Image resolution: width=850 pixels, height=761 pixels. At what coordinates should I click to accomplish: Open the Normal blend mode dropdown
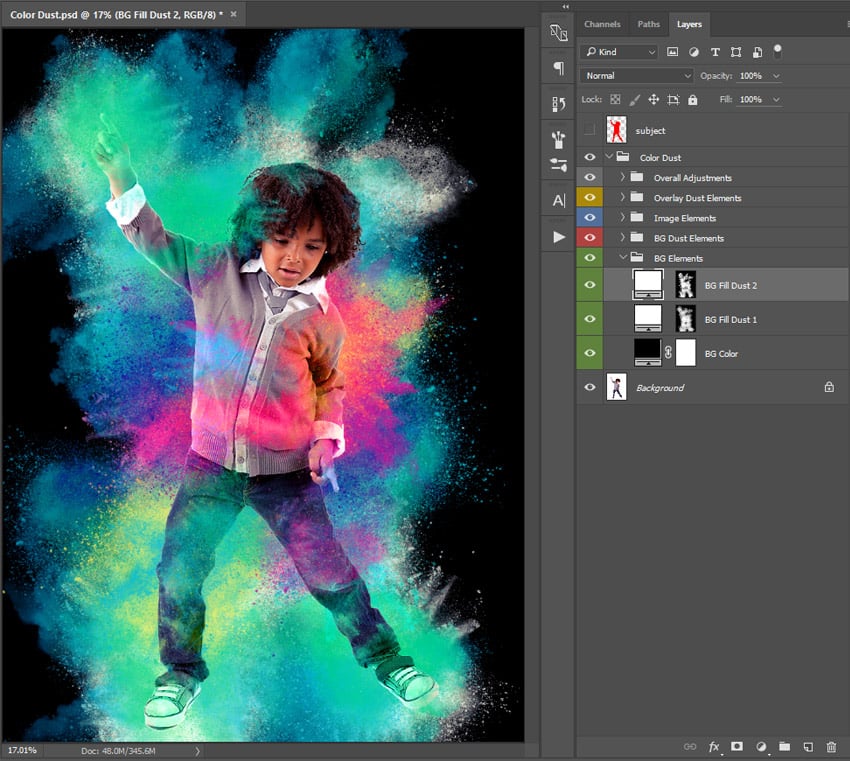[x=637, y=76]
